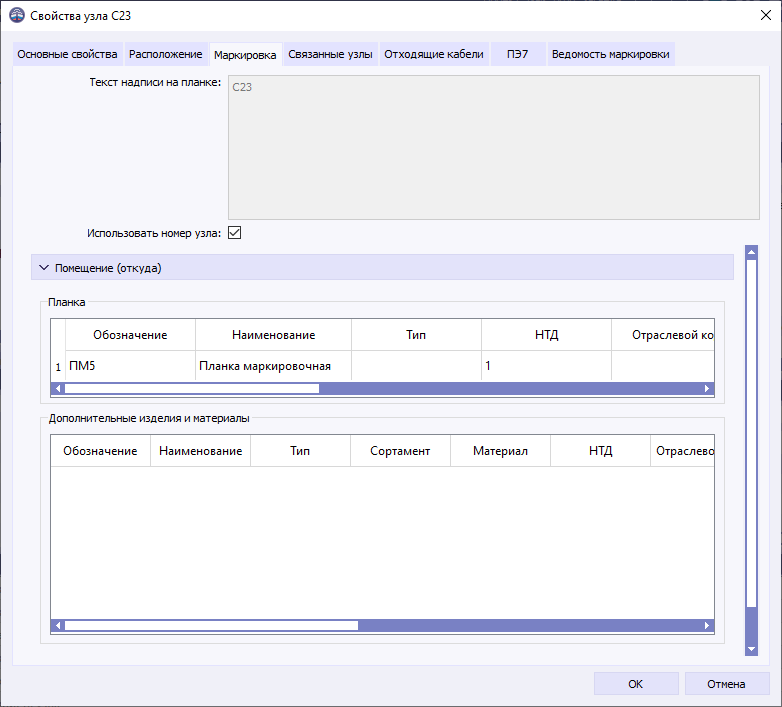Collapse the Помещение (откуда) section

click(382, 268)
